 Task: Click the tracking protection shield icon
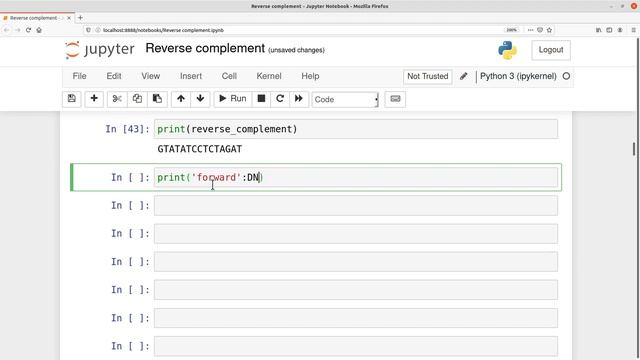click(88, 30)
